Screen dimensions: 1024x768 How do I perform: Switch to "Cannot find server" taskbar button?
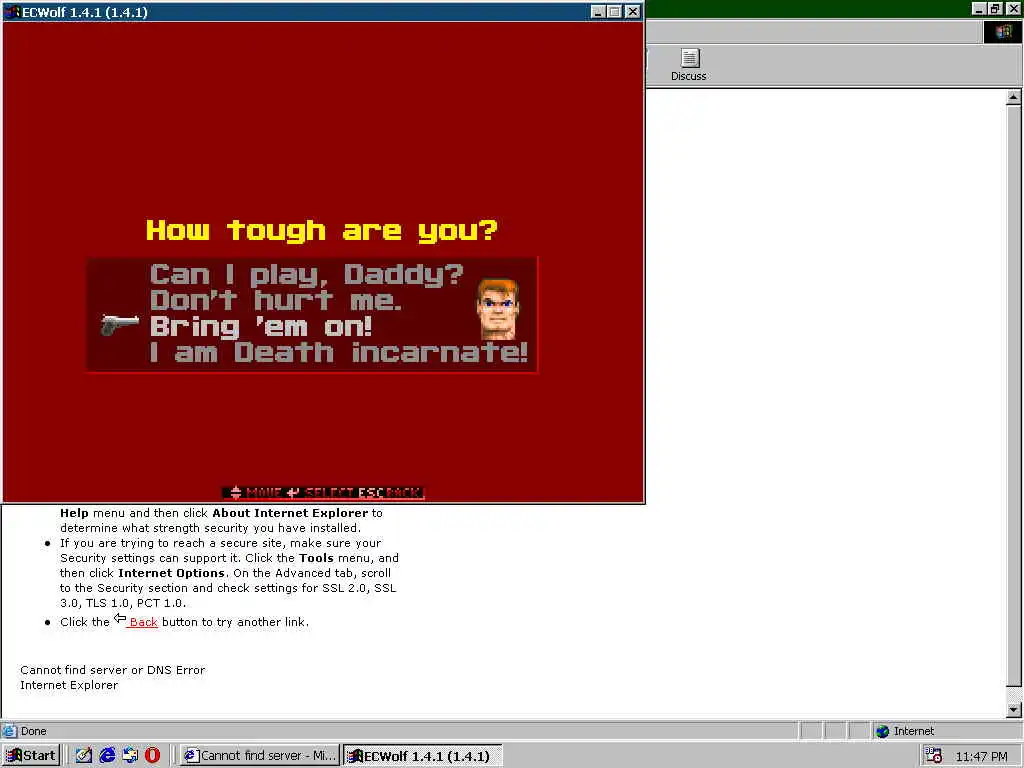pos(260,756)
